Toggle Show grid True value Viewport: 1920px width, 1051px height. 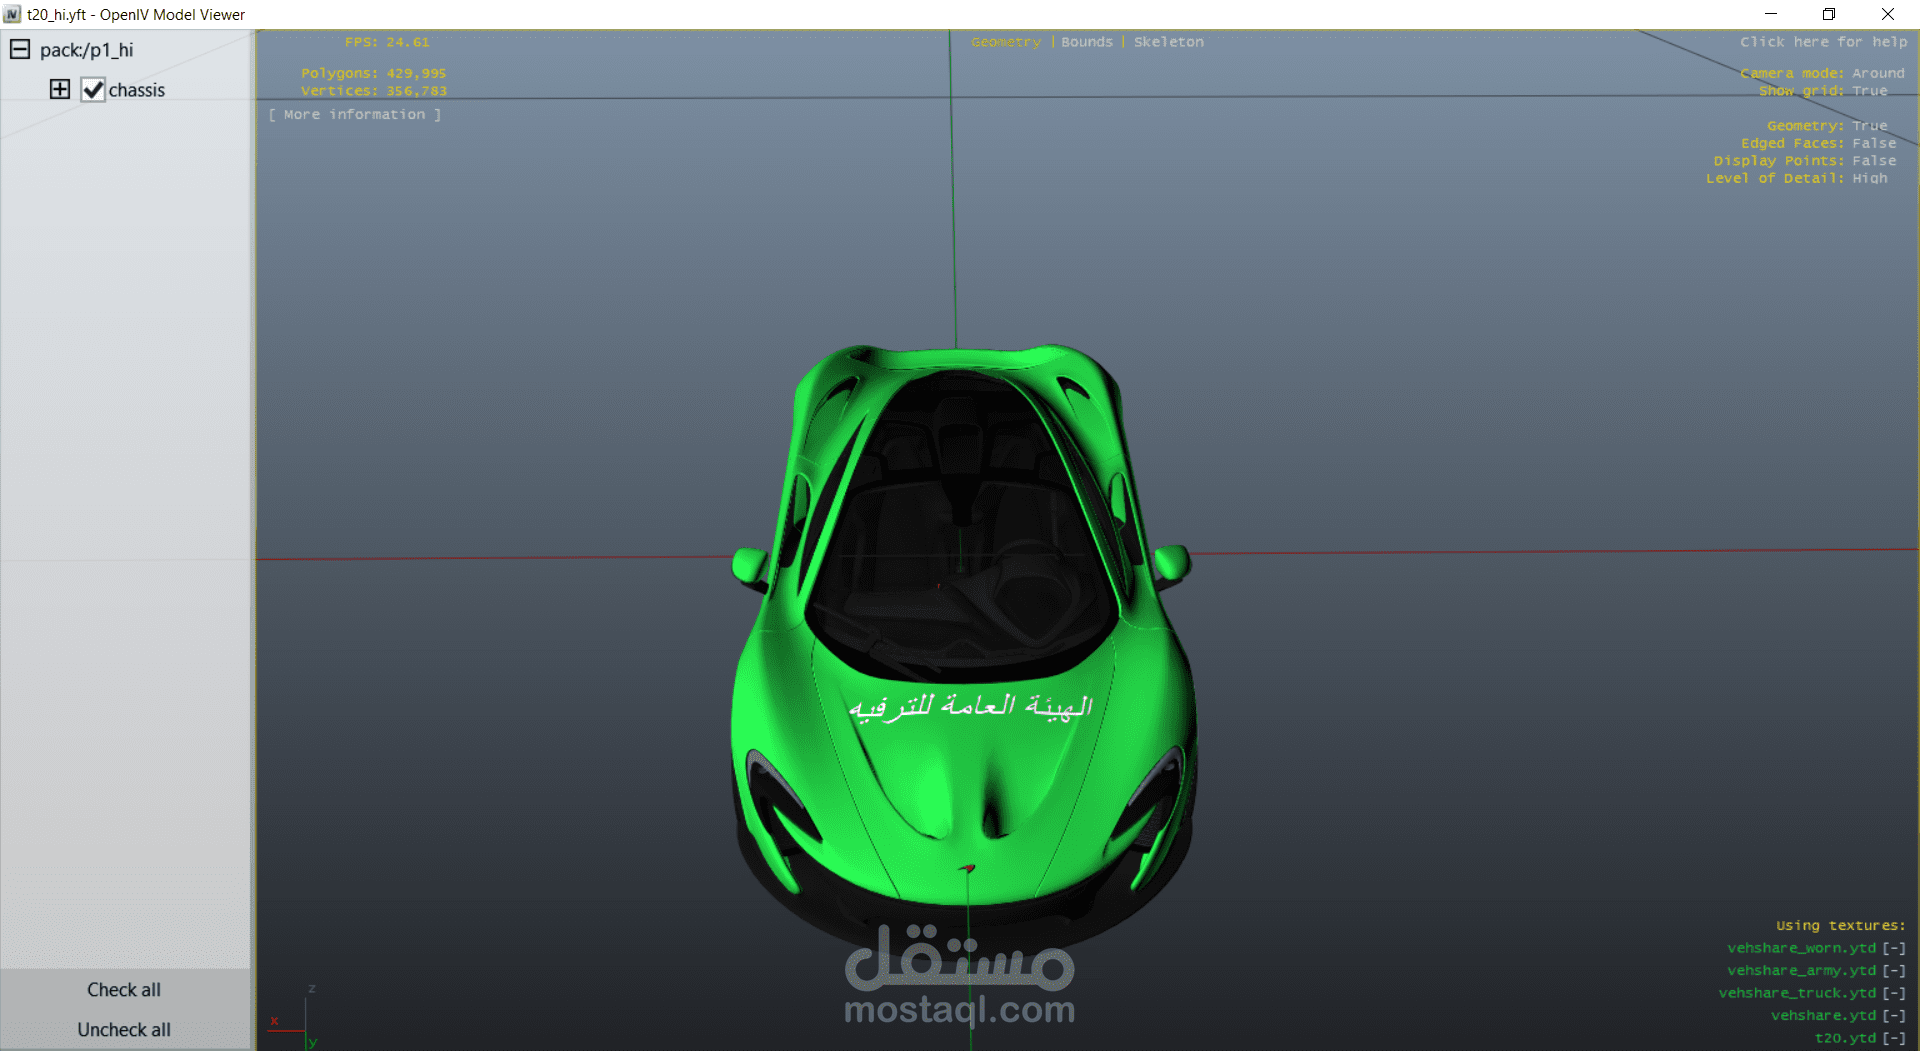[1870, 91]
